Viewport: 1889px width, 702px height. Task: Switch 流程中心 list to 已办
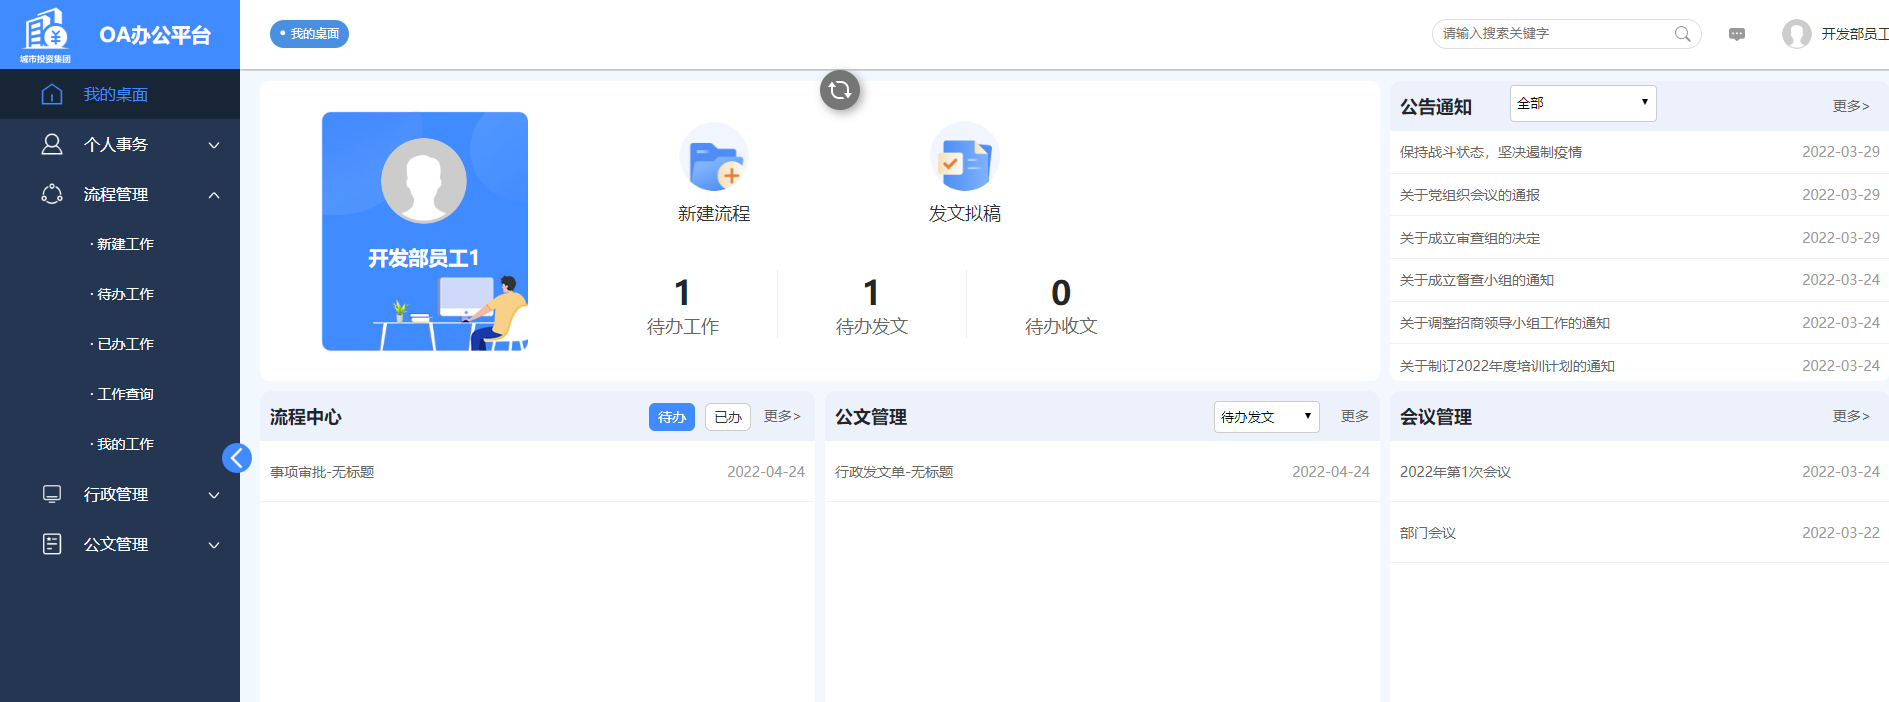tap(728, 417)
